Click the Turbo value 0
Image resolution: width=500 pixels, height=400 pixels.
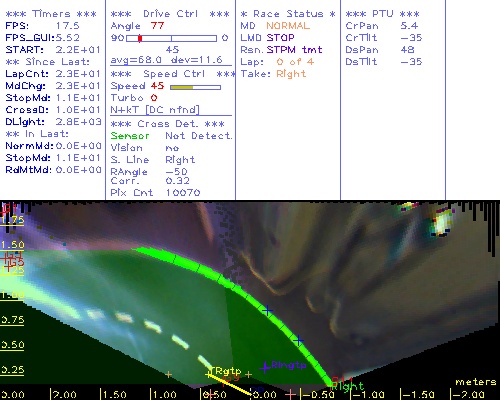pyautogui.click(x=154, y=98)
